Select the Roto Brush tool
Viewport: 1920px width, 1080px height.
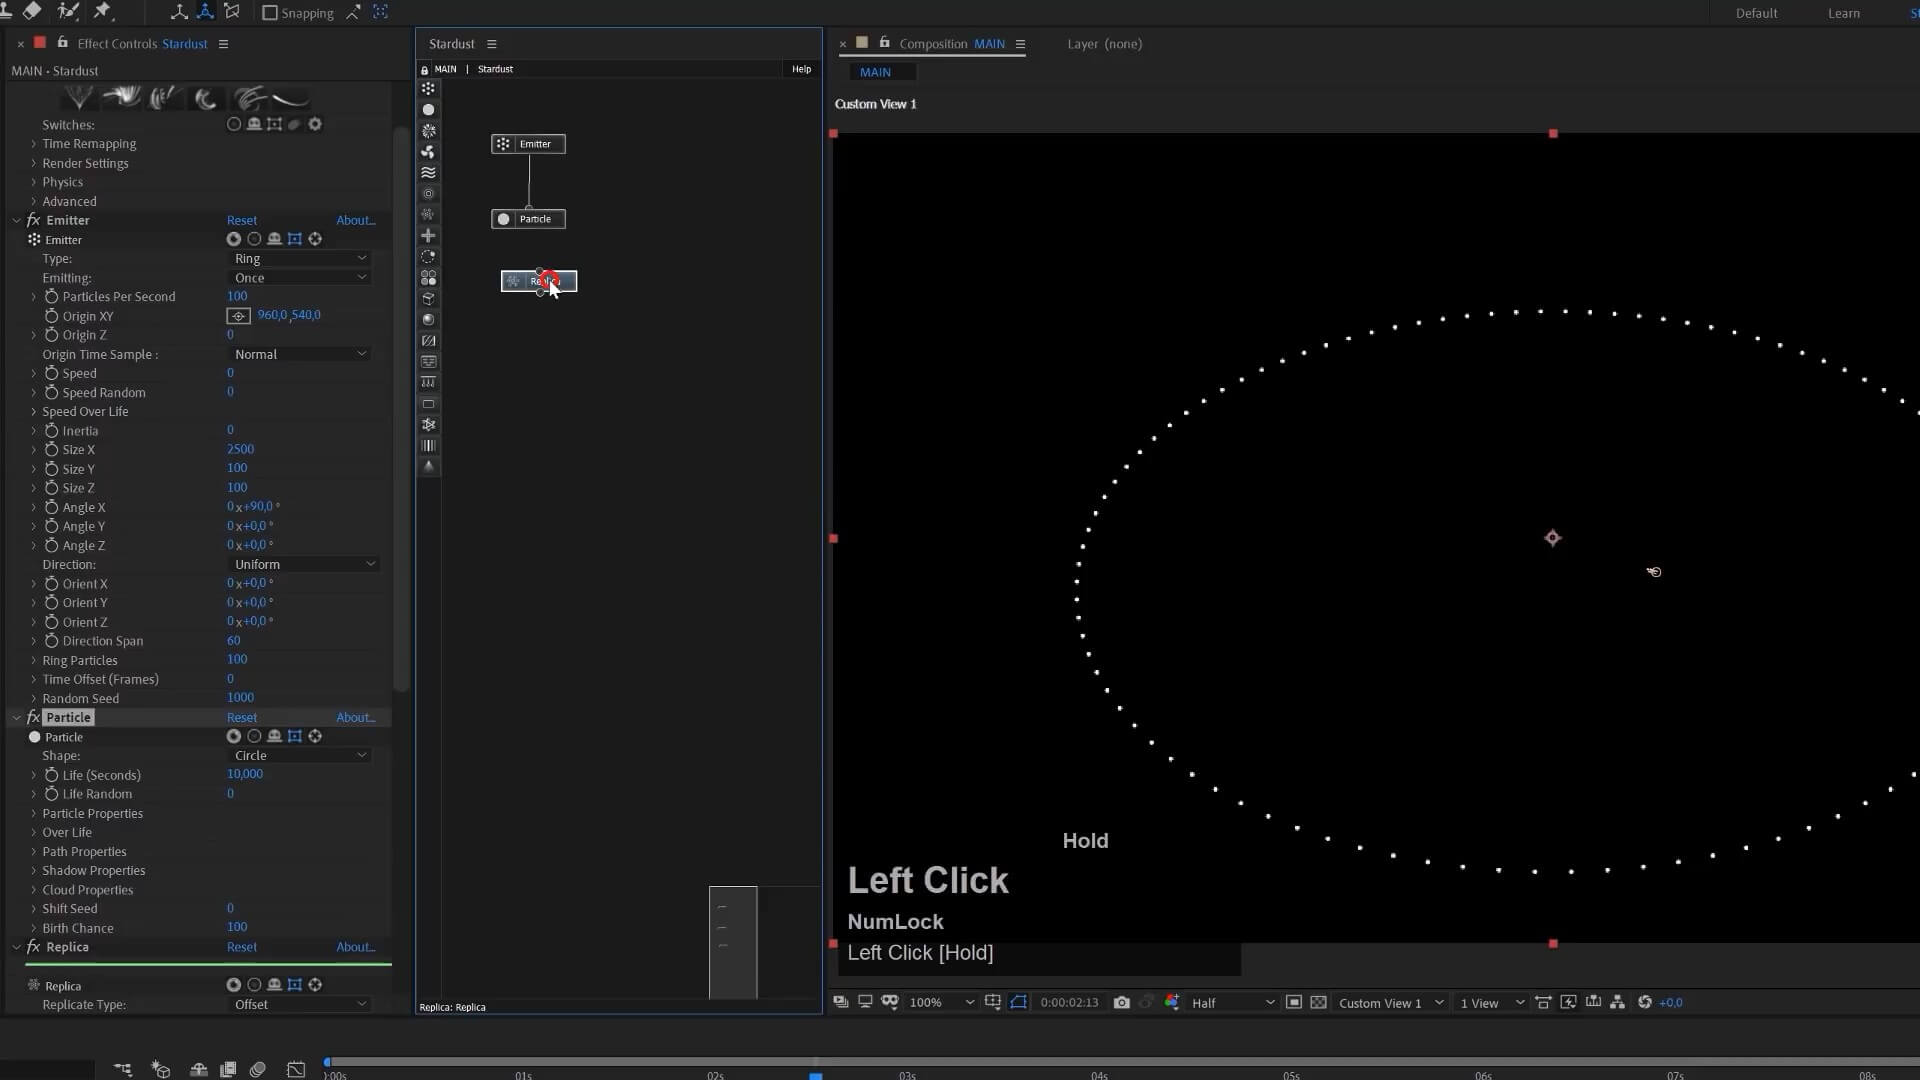68,10
